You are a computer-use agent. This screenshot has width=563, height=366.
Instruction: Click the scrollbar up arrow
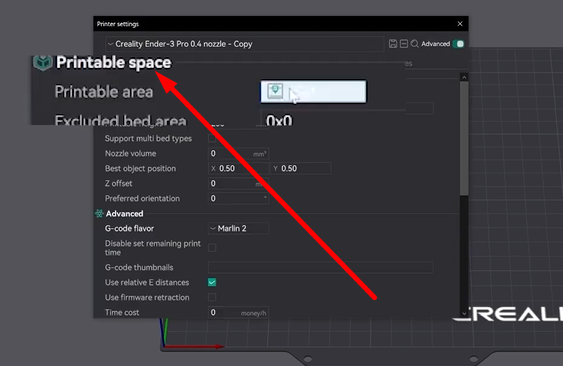click(x=464, y=77)
